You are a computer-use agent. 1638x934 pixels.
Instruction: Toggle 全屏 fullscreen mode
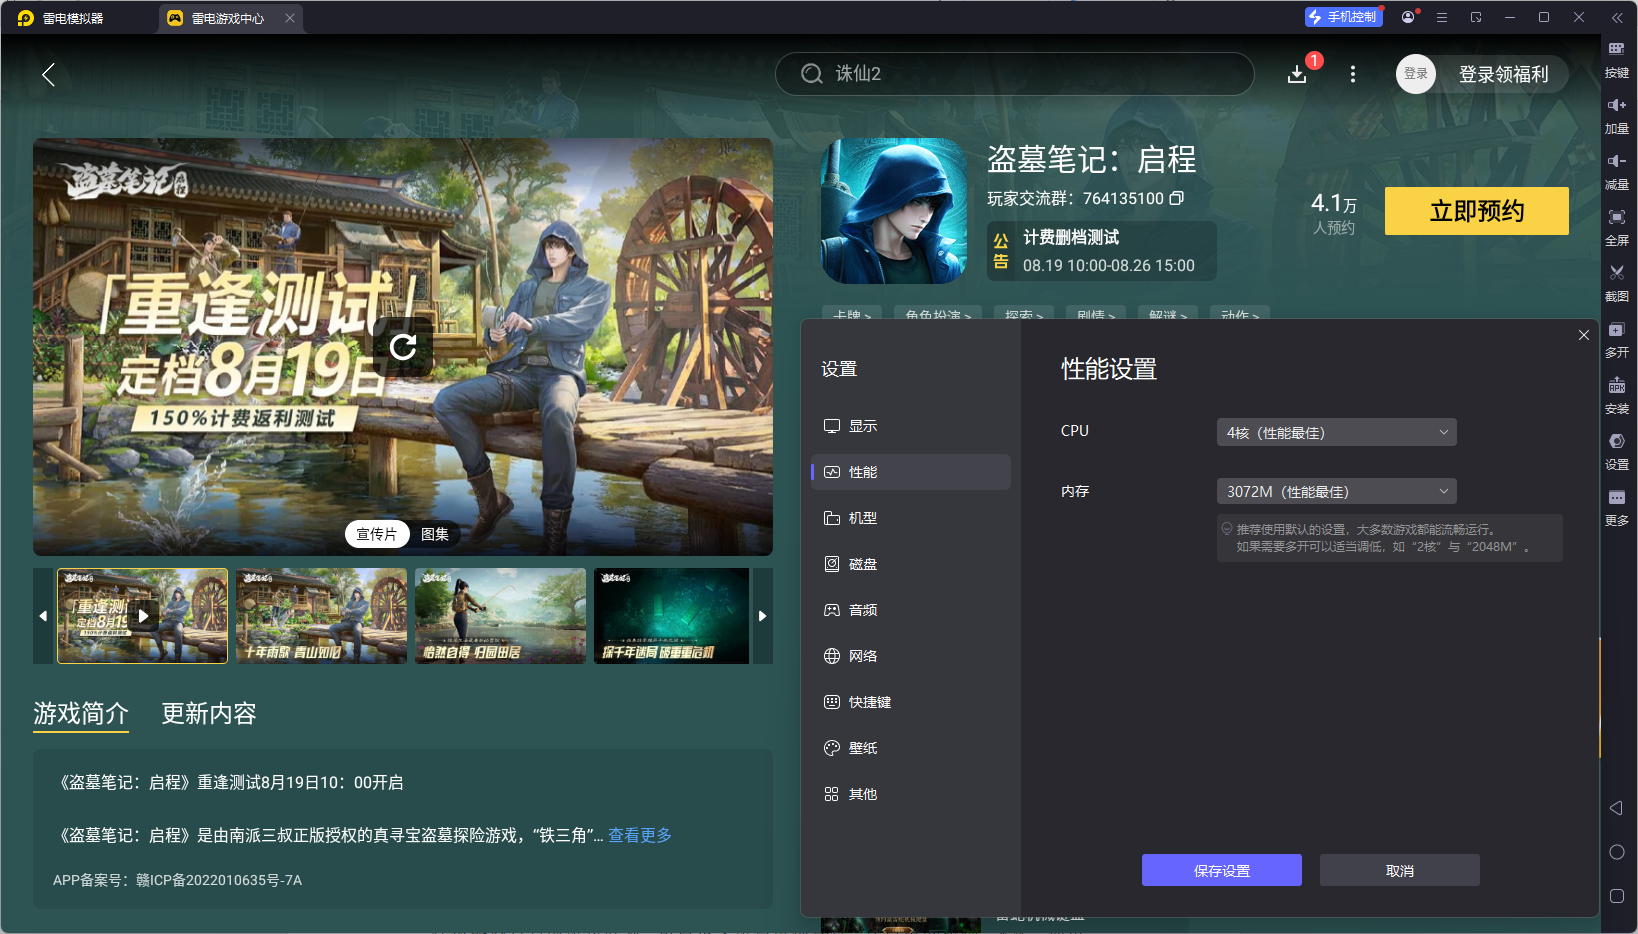(x=1616, y=226)
